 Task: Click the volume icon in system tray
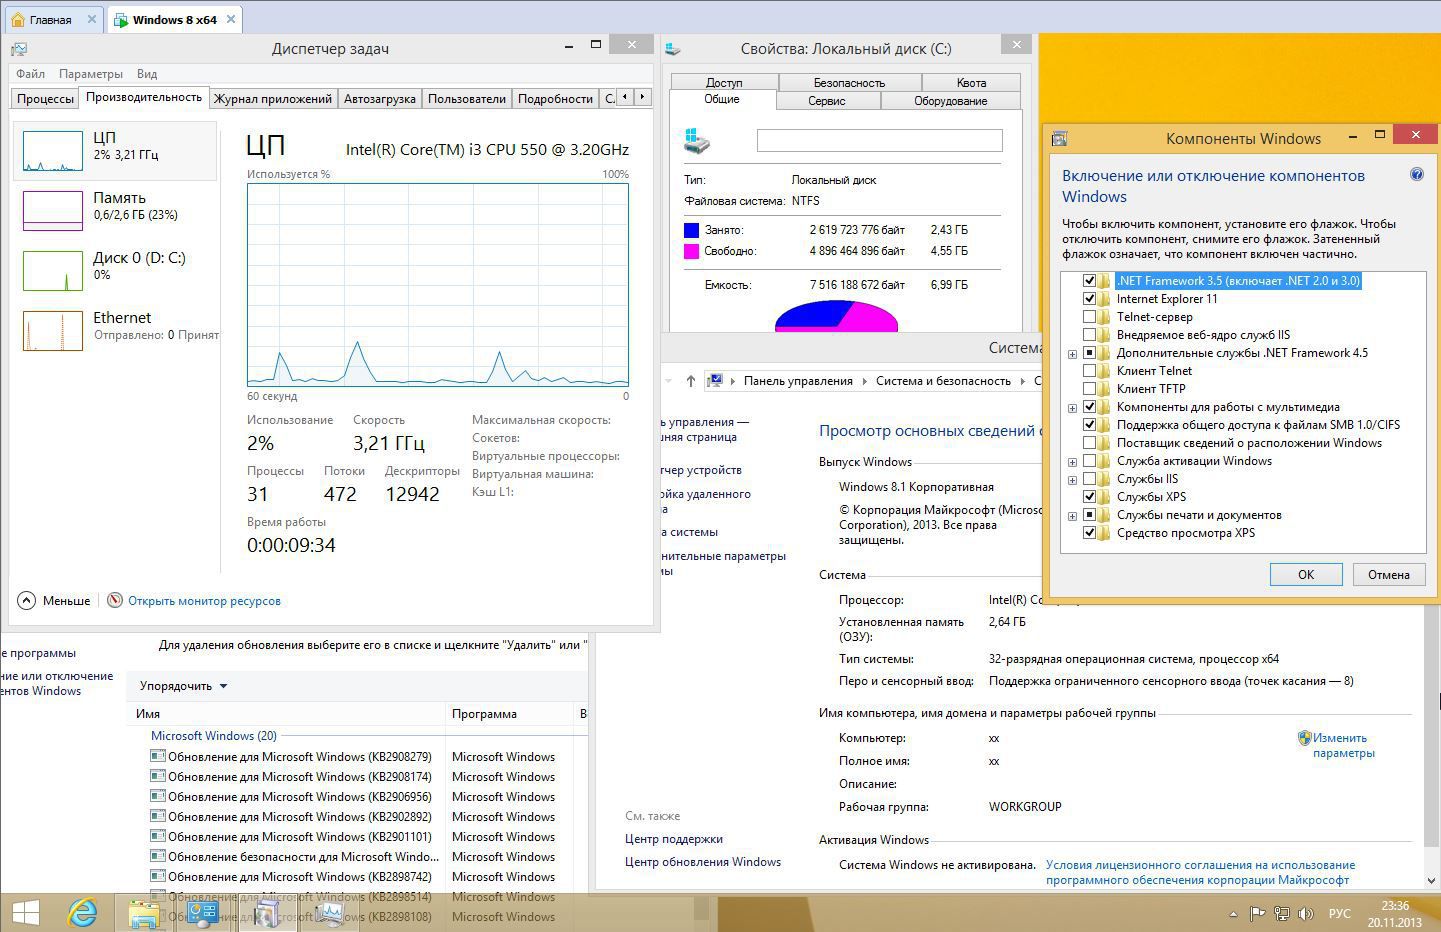pyautogui.click(x=1306, y=914)
